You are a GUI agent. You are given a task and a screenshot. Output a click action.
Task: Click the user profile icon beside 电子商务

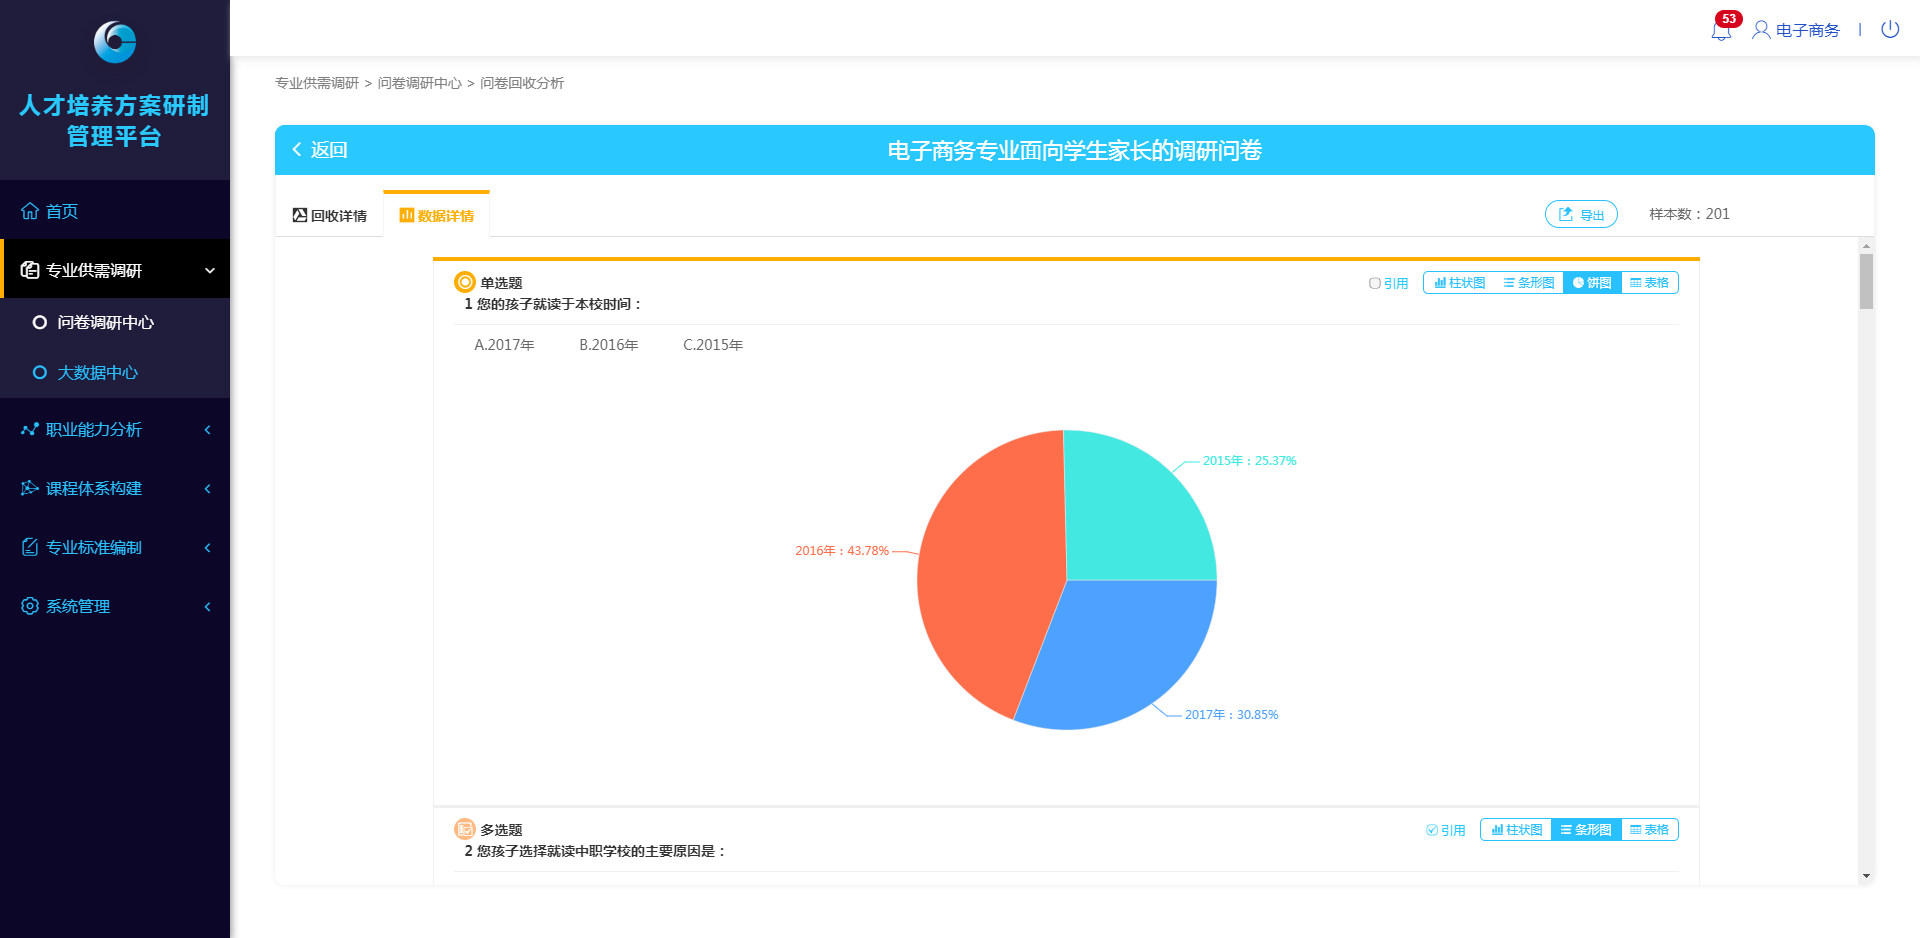click(x=1761, y=30)
